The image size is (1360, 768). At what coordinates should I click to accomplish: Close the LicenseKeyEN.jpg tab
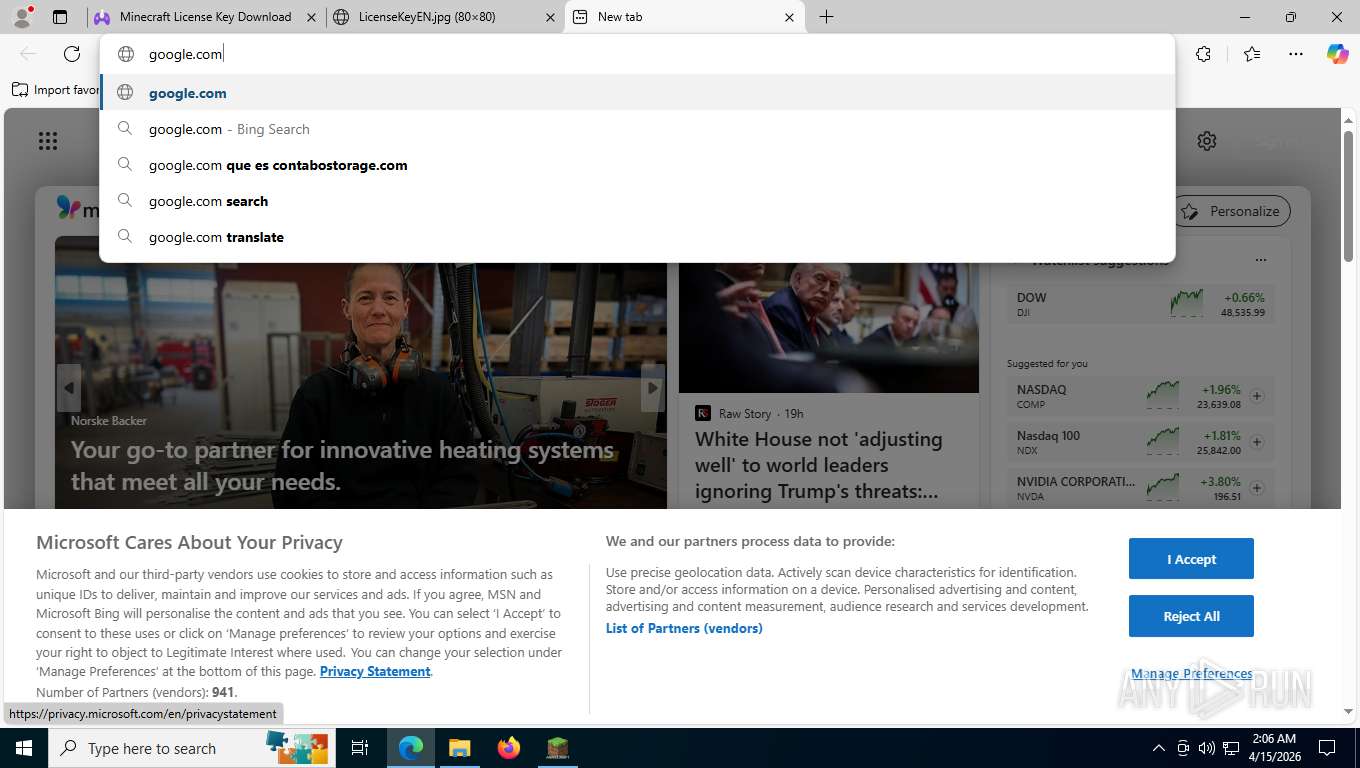(550, 17)
